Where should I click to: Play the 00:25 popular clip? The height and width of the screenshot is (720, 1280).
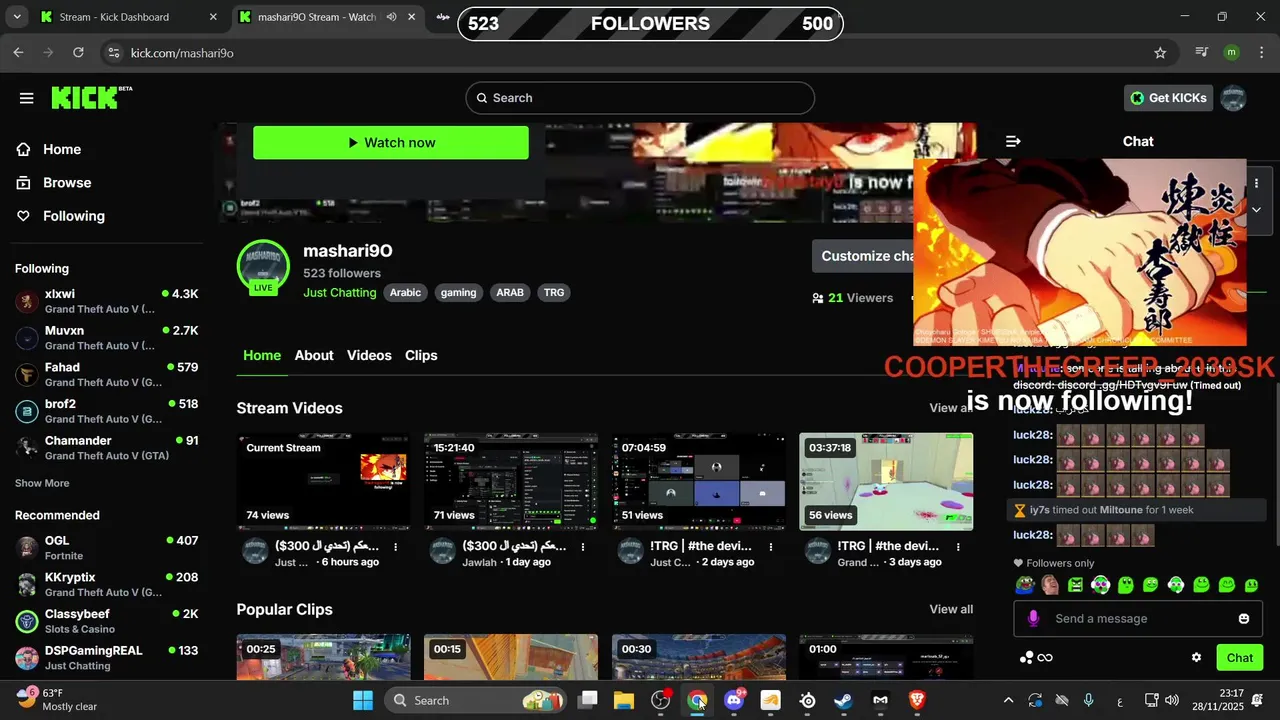click(323, 657)
